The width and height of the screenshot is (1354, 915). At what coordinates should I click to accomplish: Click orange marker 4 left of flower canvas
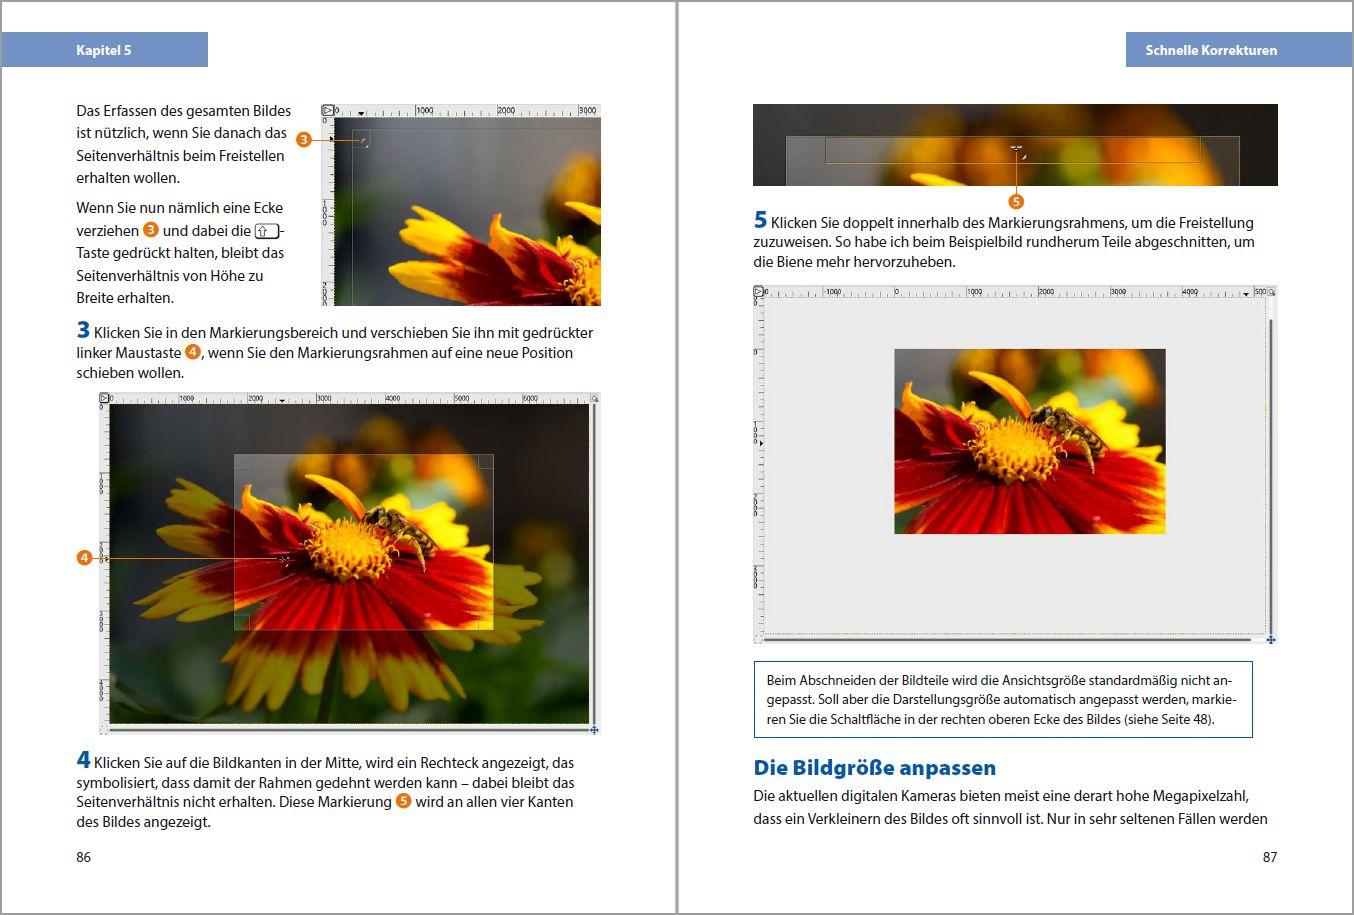coord(84,558)
